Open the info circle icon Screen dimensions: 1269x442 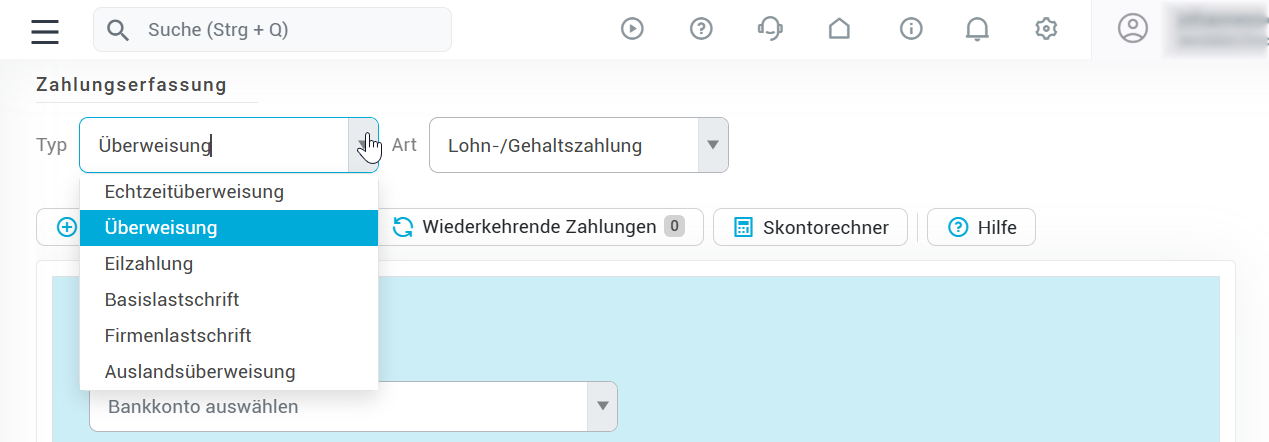(x=911, y=29)
